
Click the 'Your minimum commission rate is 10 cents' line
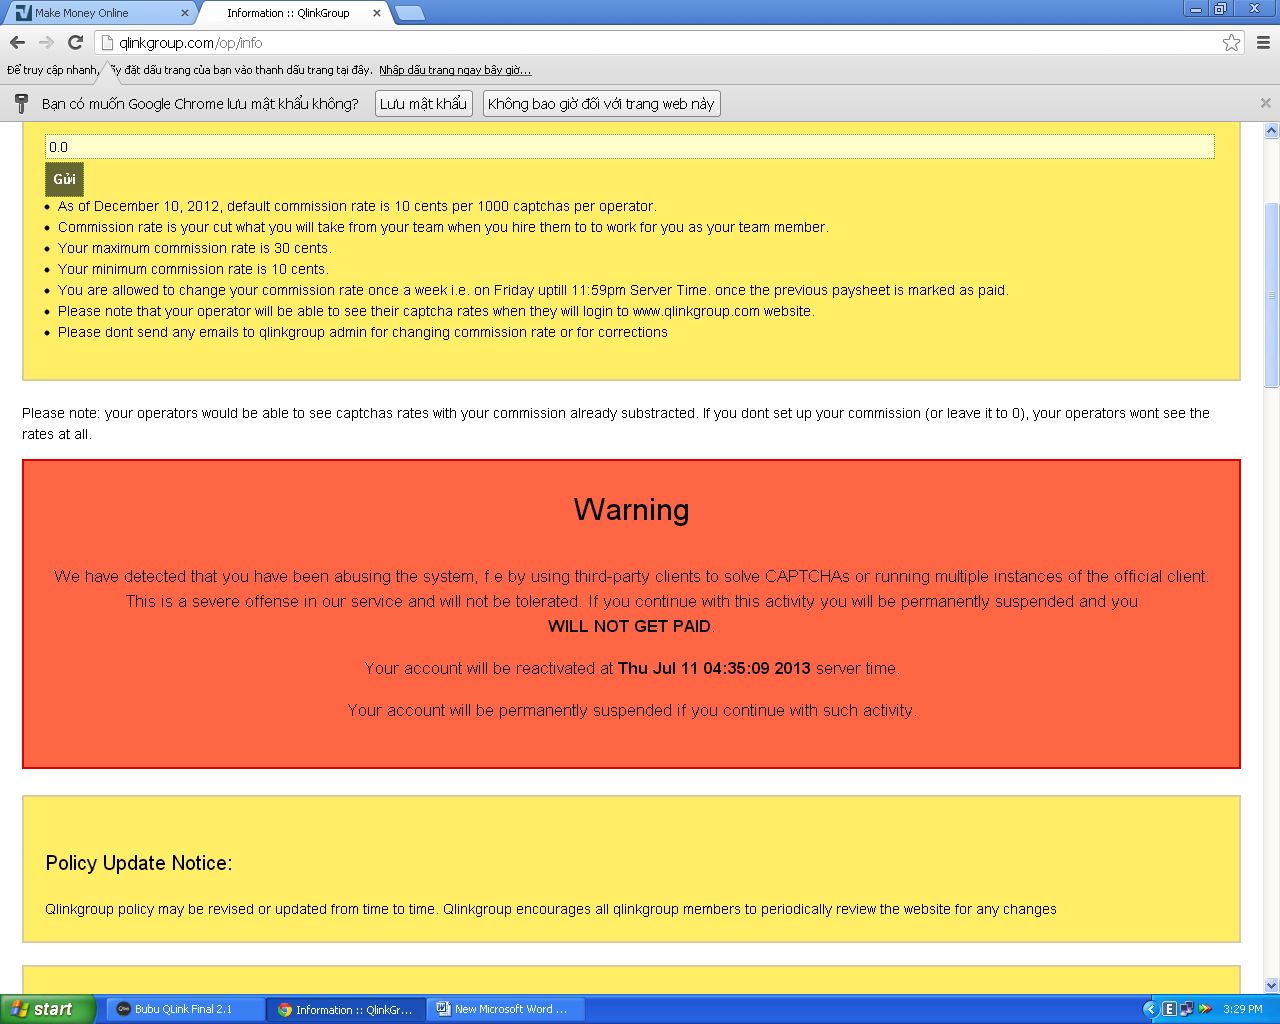(x=193, y=269)
